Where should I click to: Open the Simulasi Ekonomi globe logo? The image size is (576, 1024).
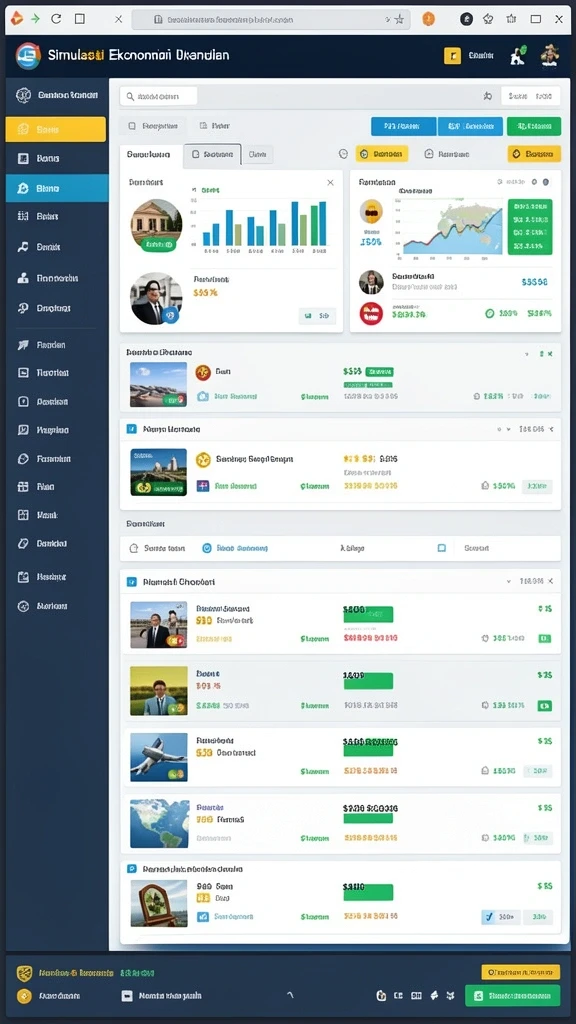(27, 56)
